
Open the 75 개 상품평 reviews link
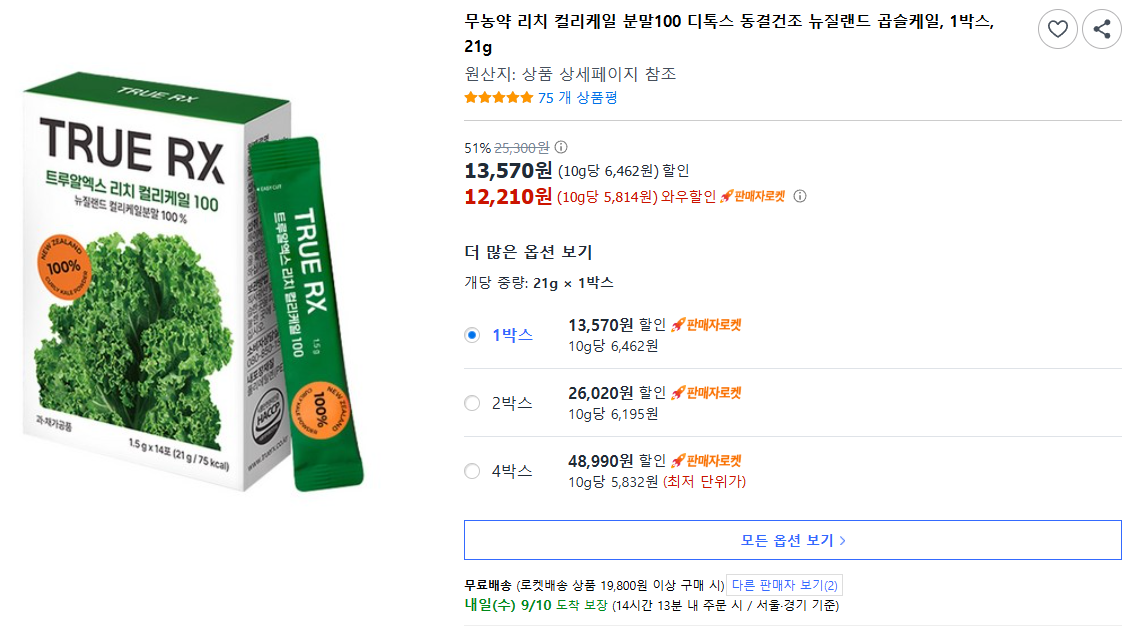coord(577,98)
